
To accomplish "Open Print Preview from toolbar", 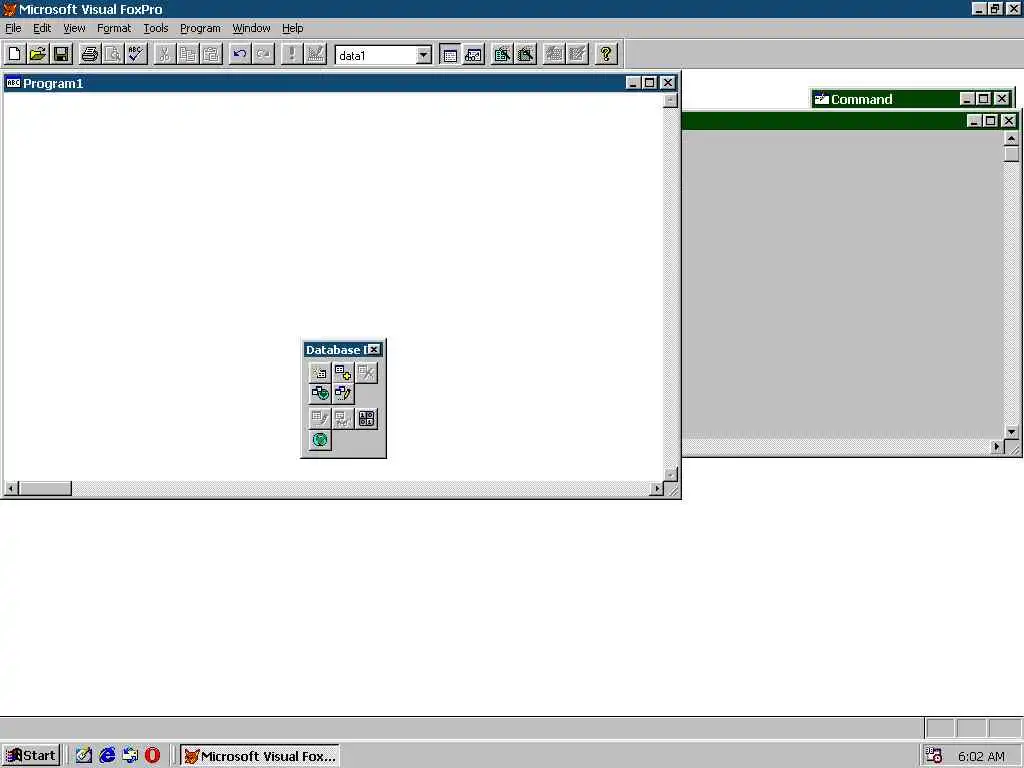I will (x=113, y=54).
